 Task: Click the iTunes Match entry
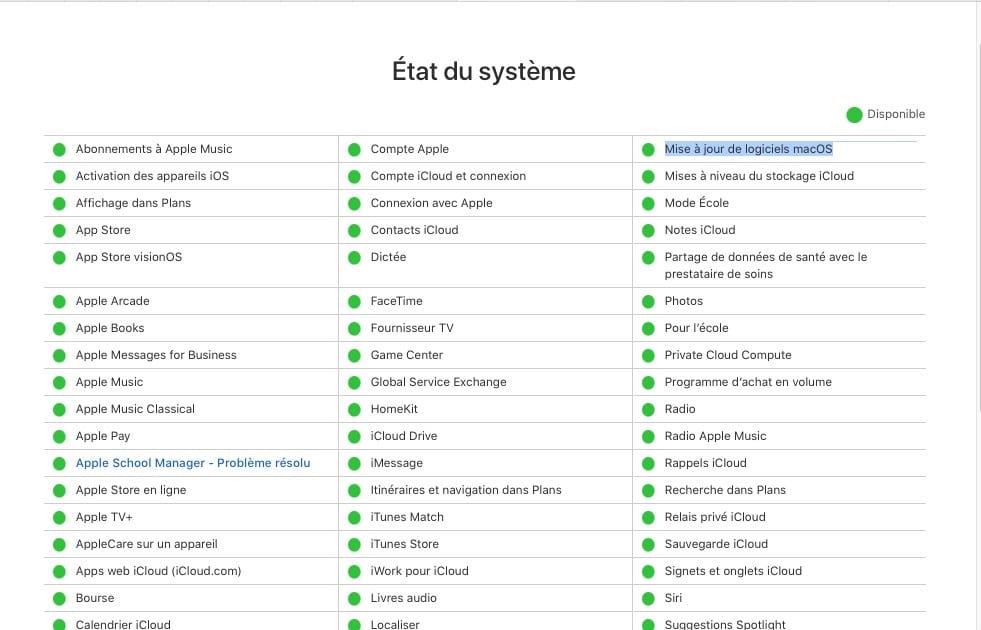(x=407, y=517)
